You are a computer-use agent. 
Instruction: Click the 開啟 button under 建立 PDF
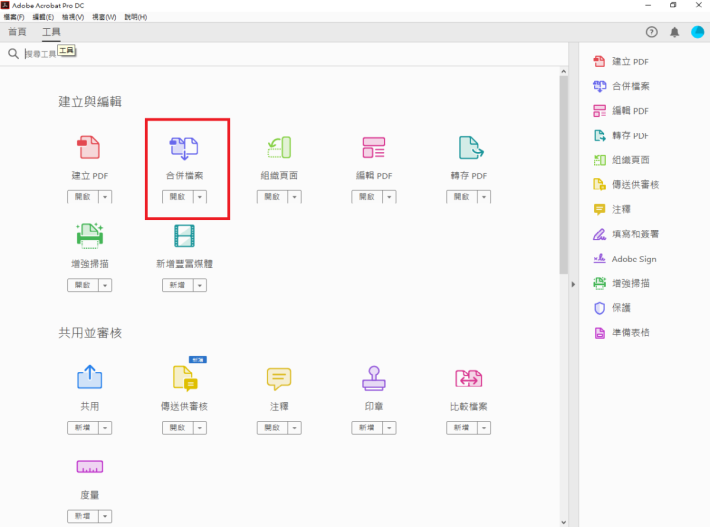[x=83, y=197]
